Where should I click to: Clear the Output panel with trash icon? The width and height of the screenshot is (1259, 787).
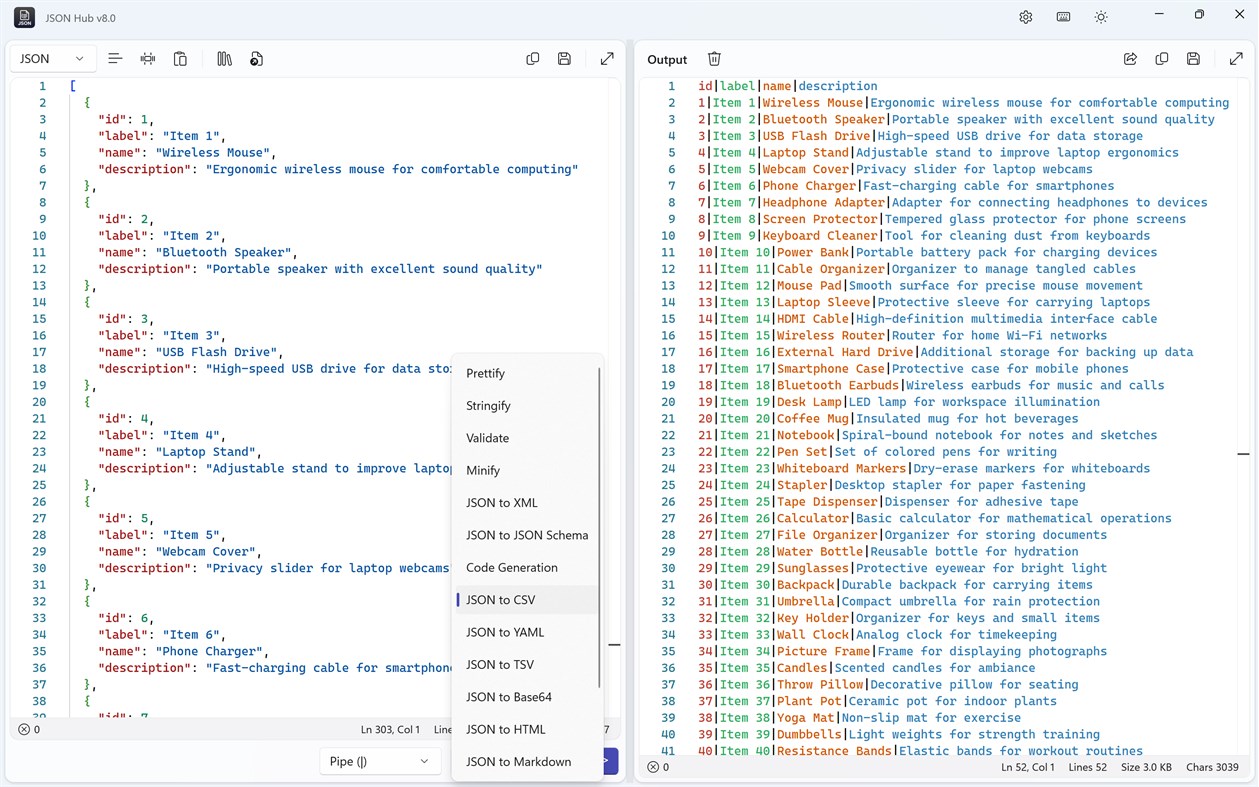(714, 59)
